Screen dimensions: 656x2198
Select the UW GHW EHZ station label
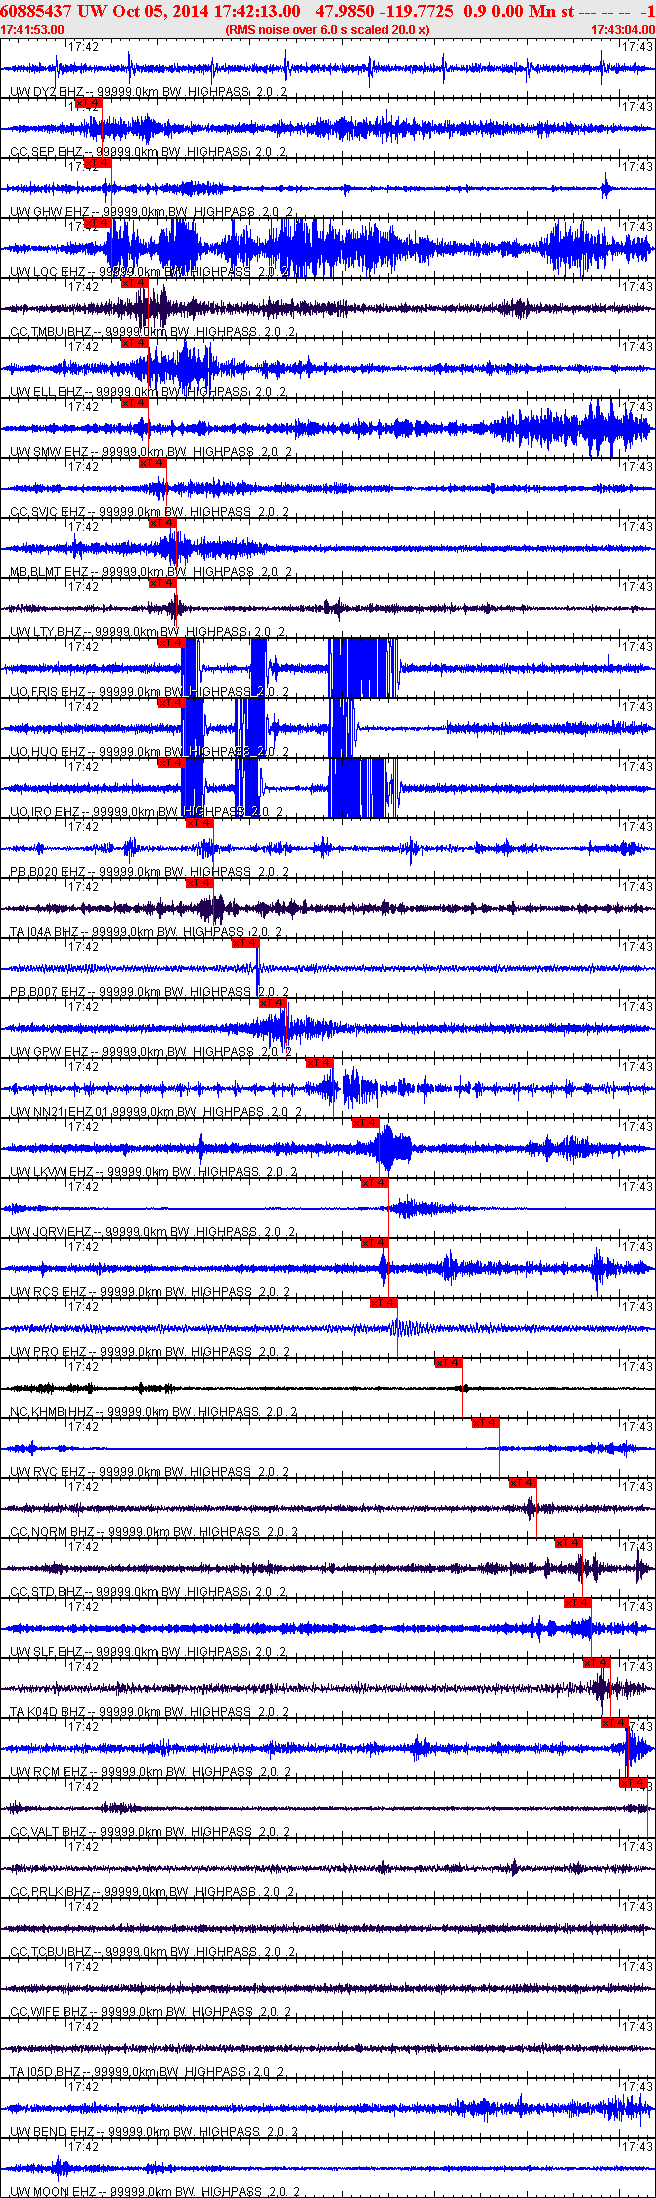pos(49,212)
